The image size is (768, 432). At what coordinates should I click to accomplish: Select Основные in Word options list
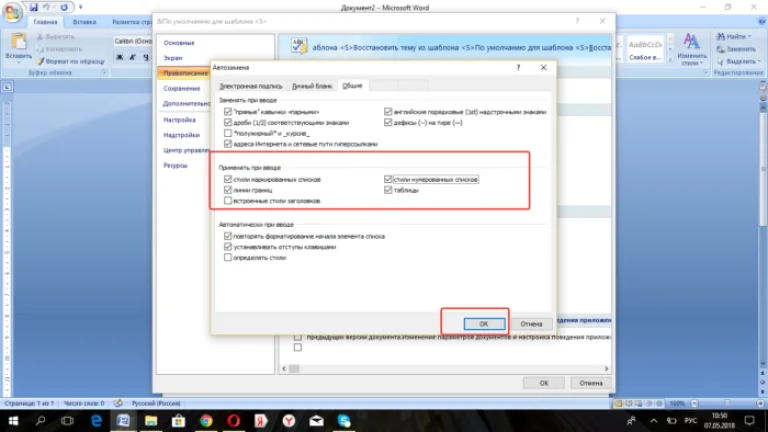[x=179, y=43]
